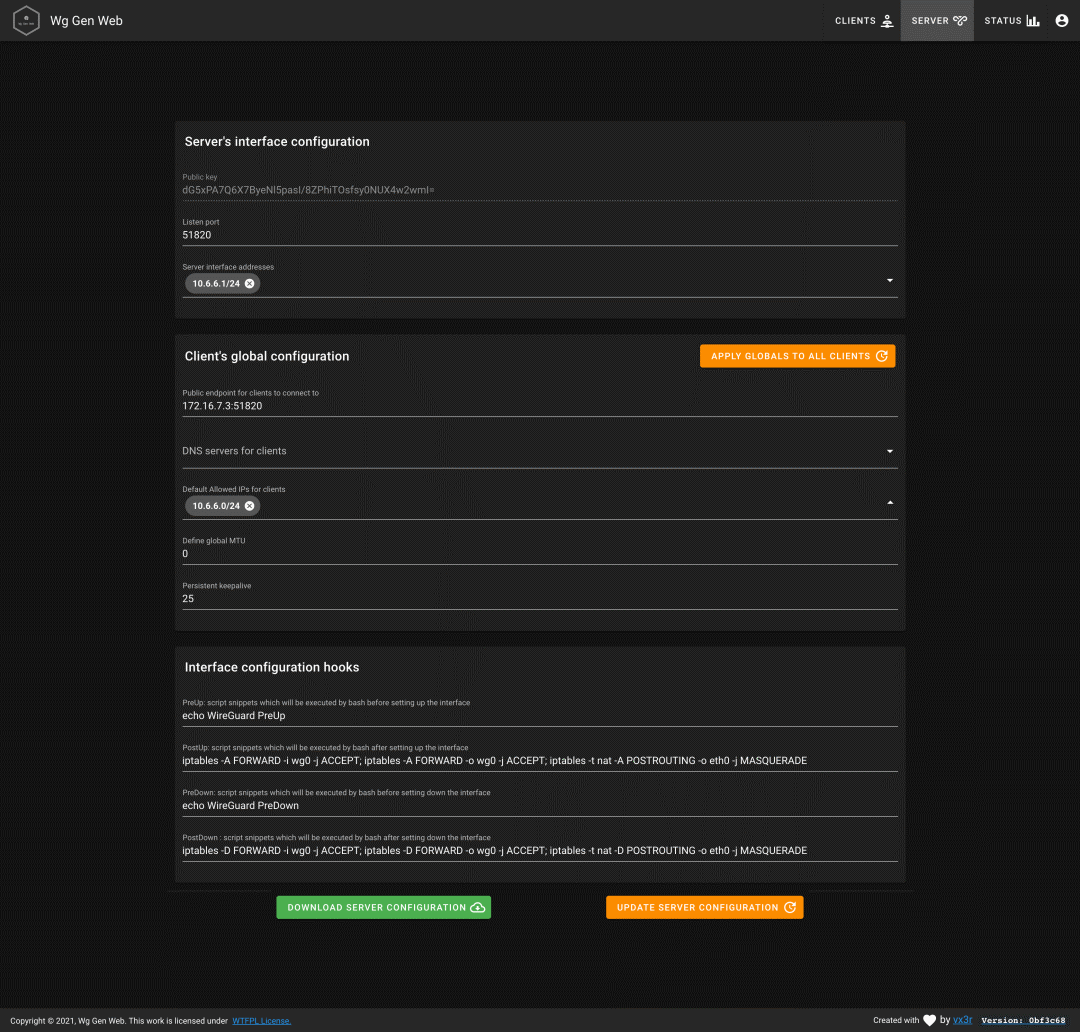Click the Version 0bf3c68 link
Image resolution: width=1080 pixels, height=1032 pixels.
1023,1021
